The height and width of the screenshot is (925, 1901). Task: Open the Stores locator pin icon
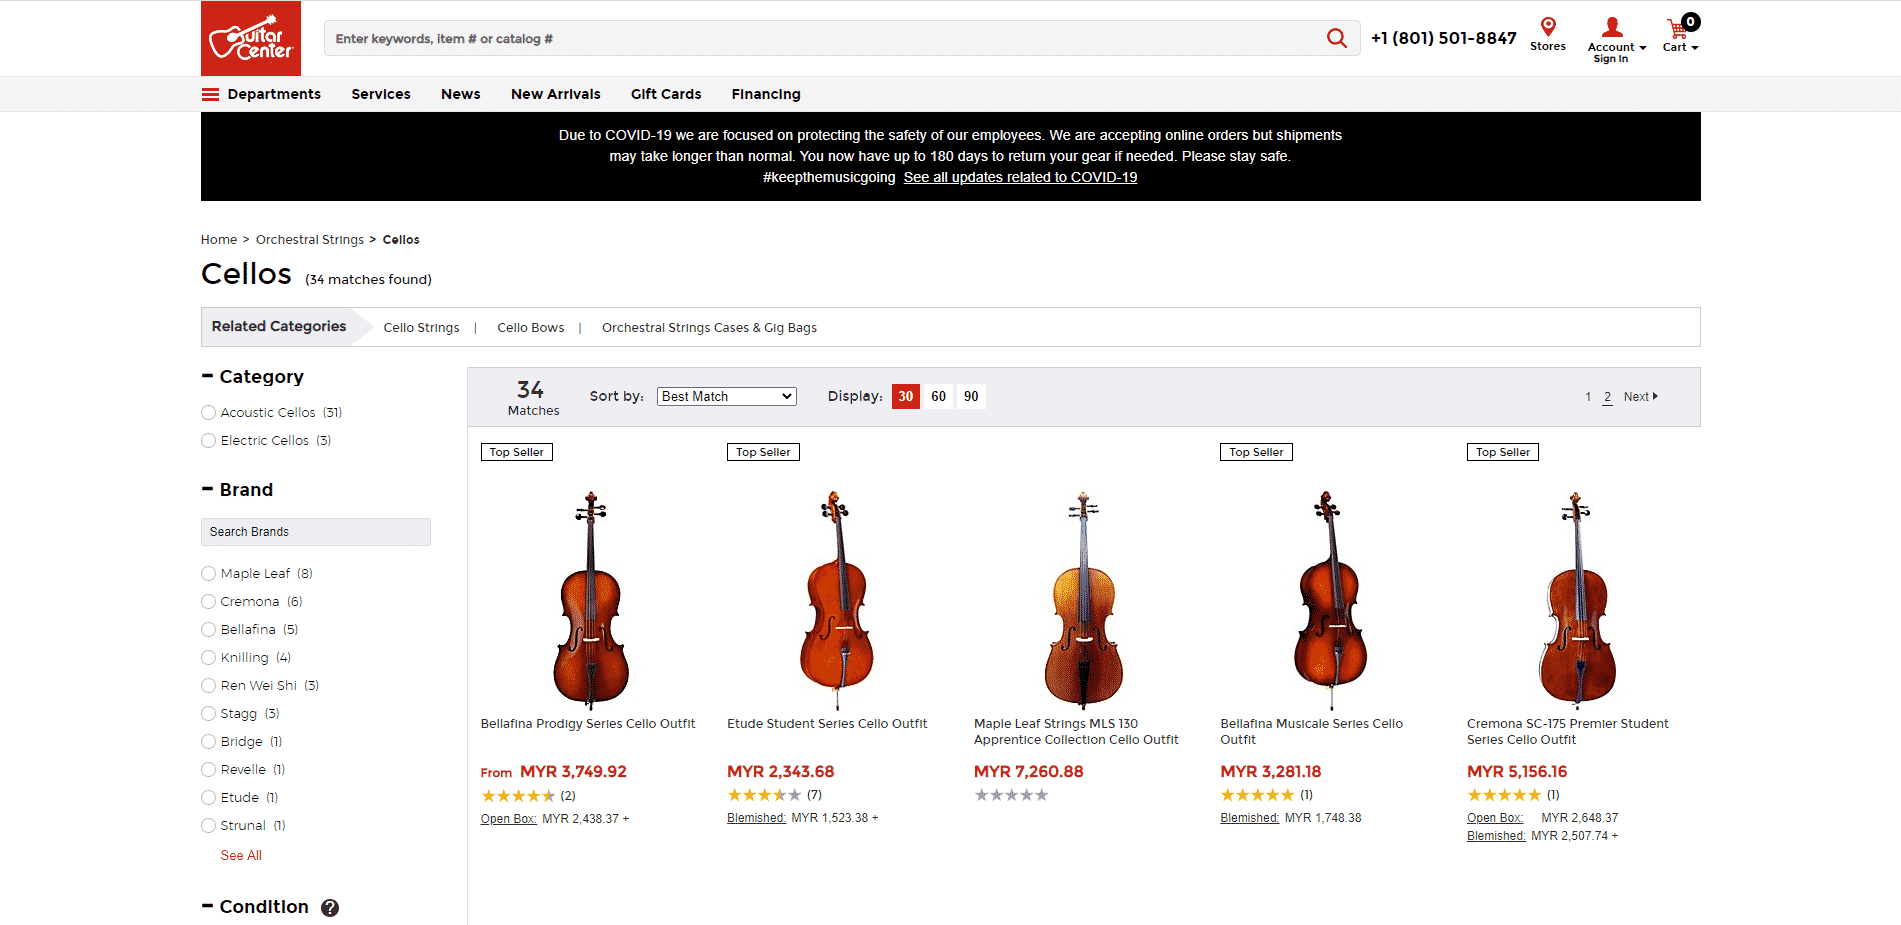(1548, 26)
